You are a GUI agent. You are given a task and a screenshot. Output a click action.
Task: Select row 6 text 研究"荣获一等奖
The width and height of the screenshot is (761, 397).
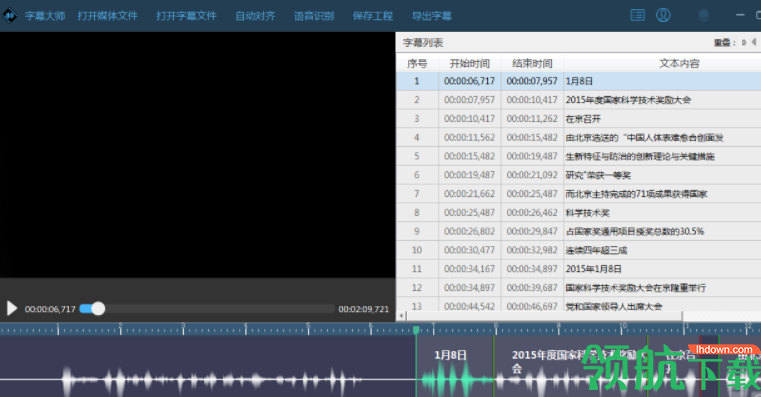click(x=598, y=175)
